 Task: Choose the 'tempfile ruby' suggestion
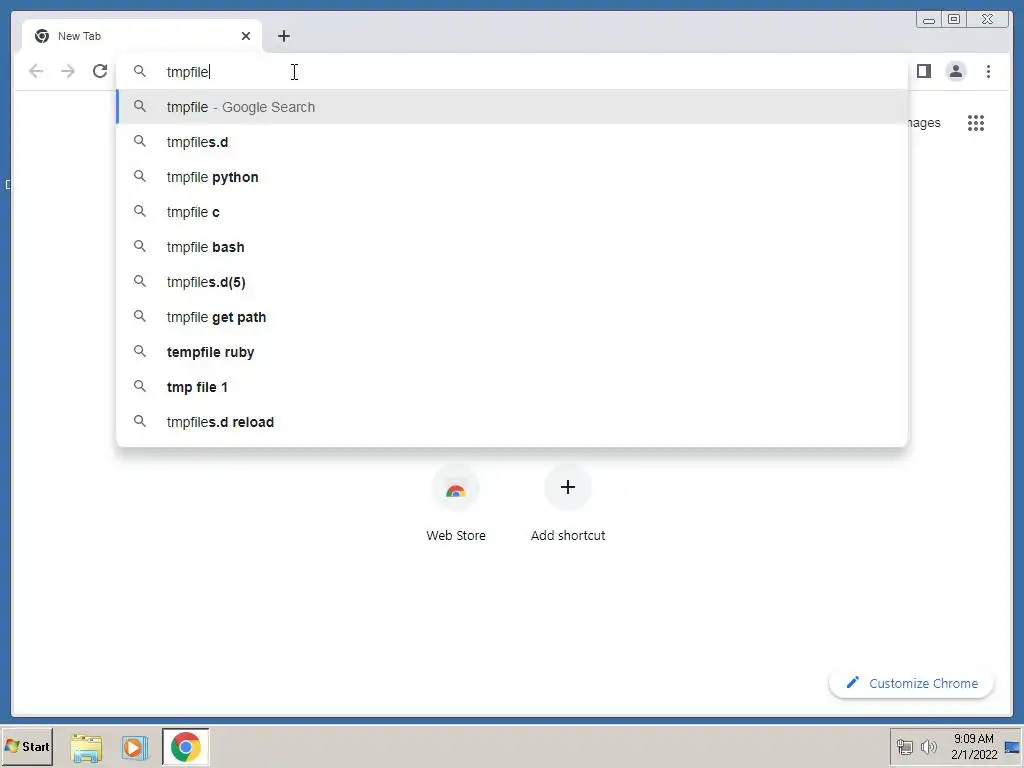pos(512,352)
